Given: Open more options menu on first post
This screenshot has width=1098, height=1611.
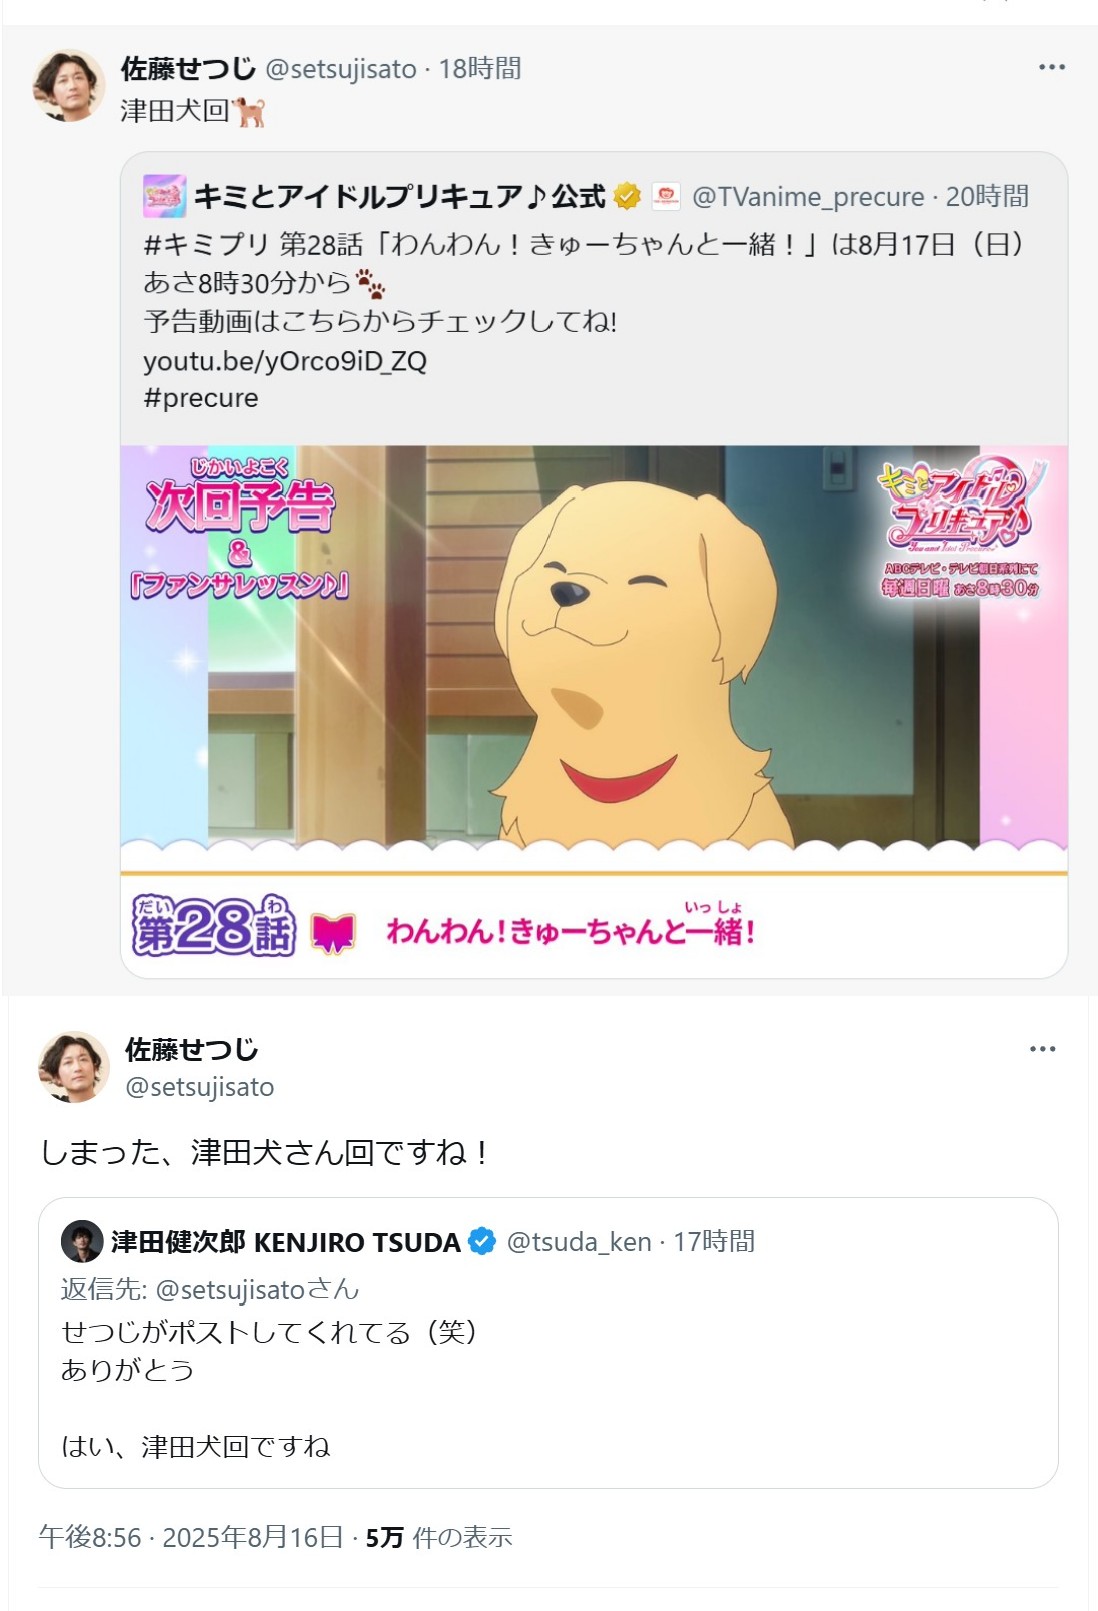Looking at the screenshot, I should (x=1051, y=67).
